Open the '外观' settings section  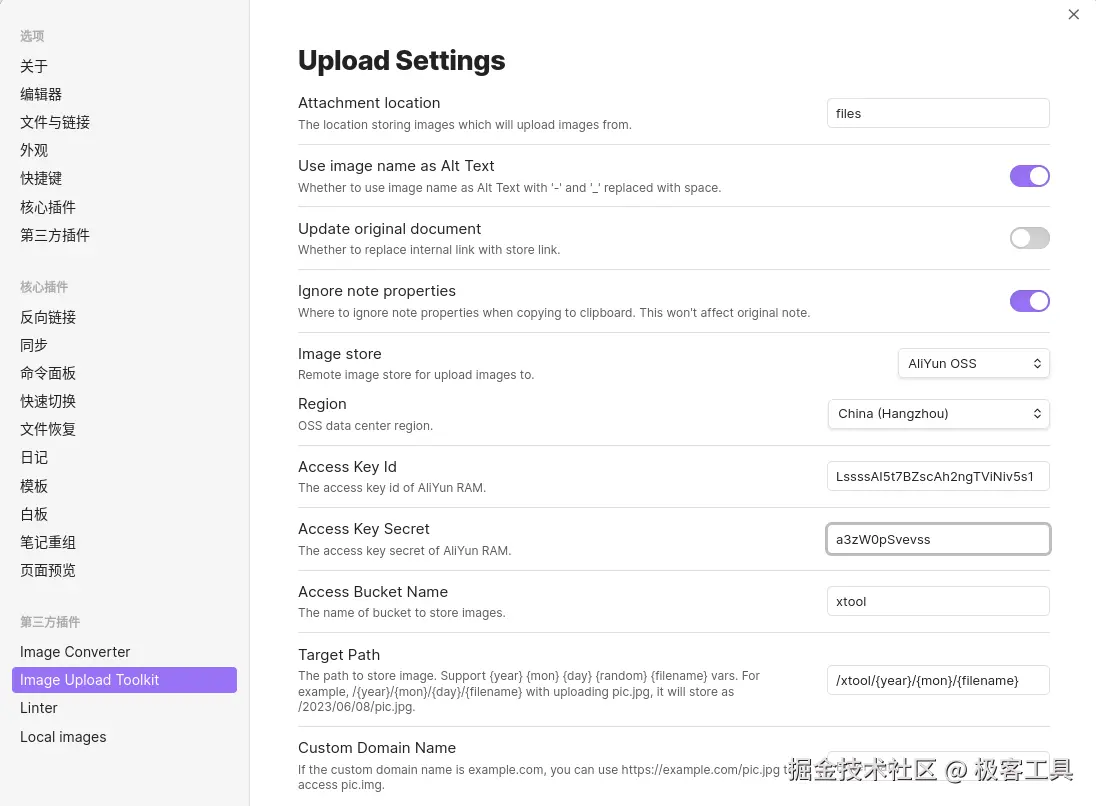33,150
